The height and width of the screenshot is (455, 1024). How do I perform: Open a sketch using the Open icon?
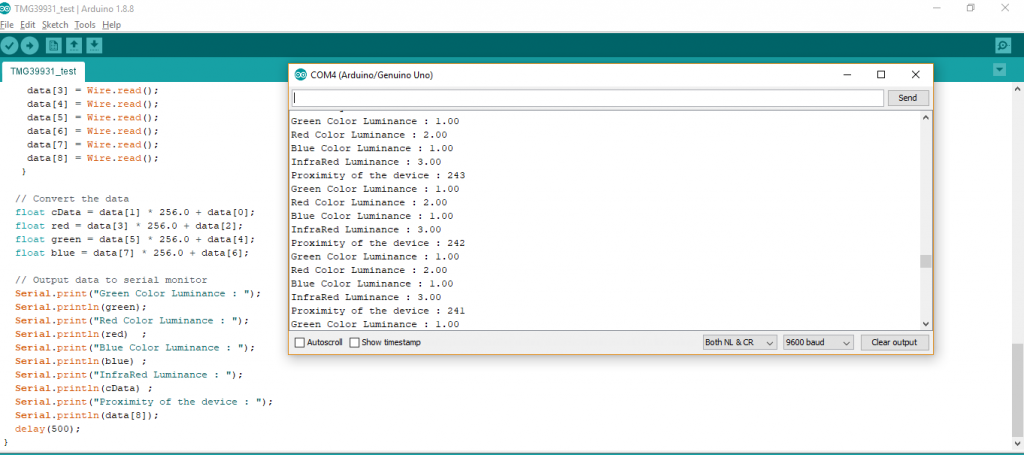[73, 45]
